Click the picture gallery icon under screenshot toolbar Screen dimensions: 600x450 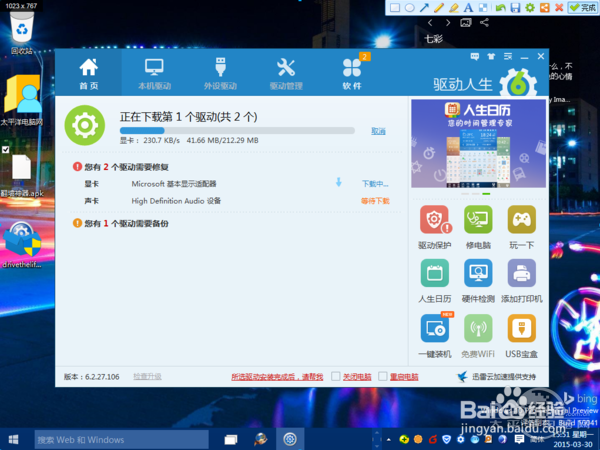pos(466,23)
